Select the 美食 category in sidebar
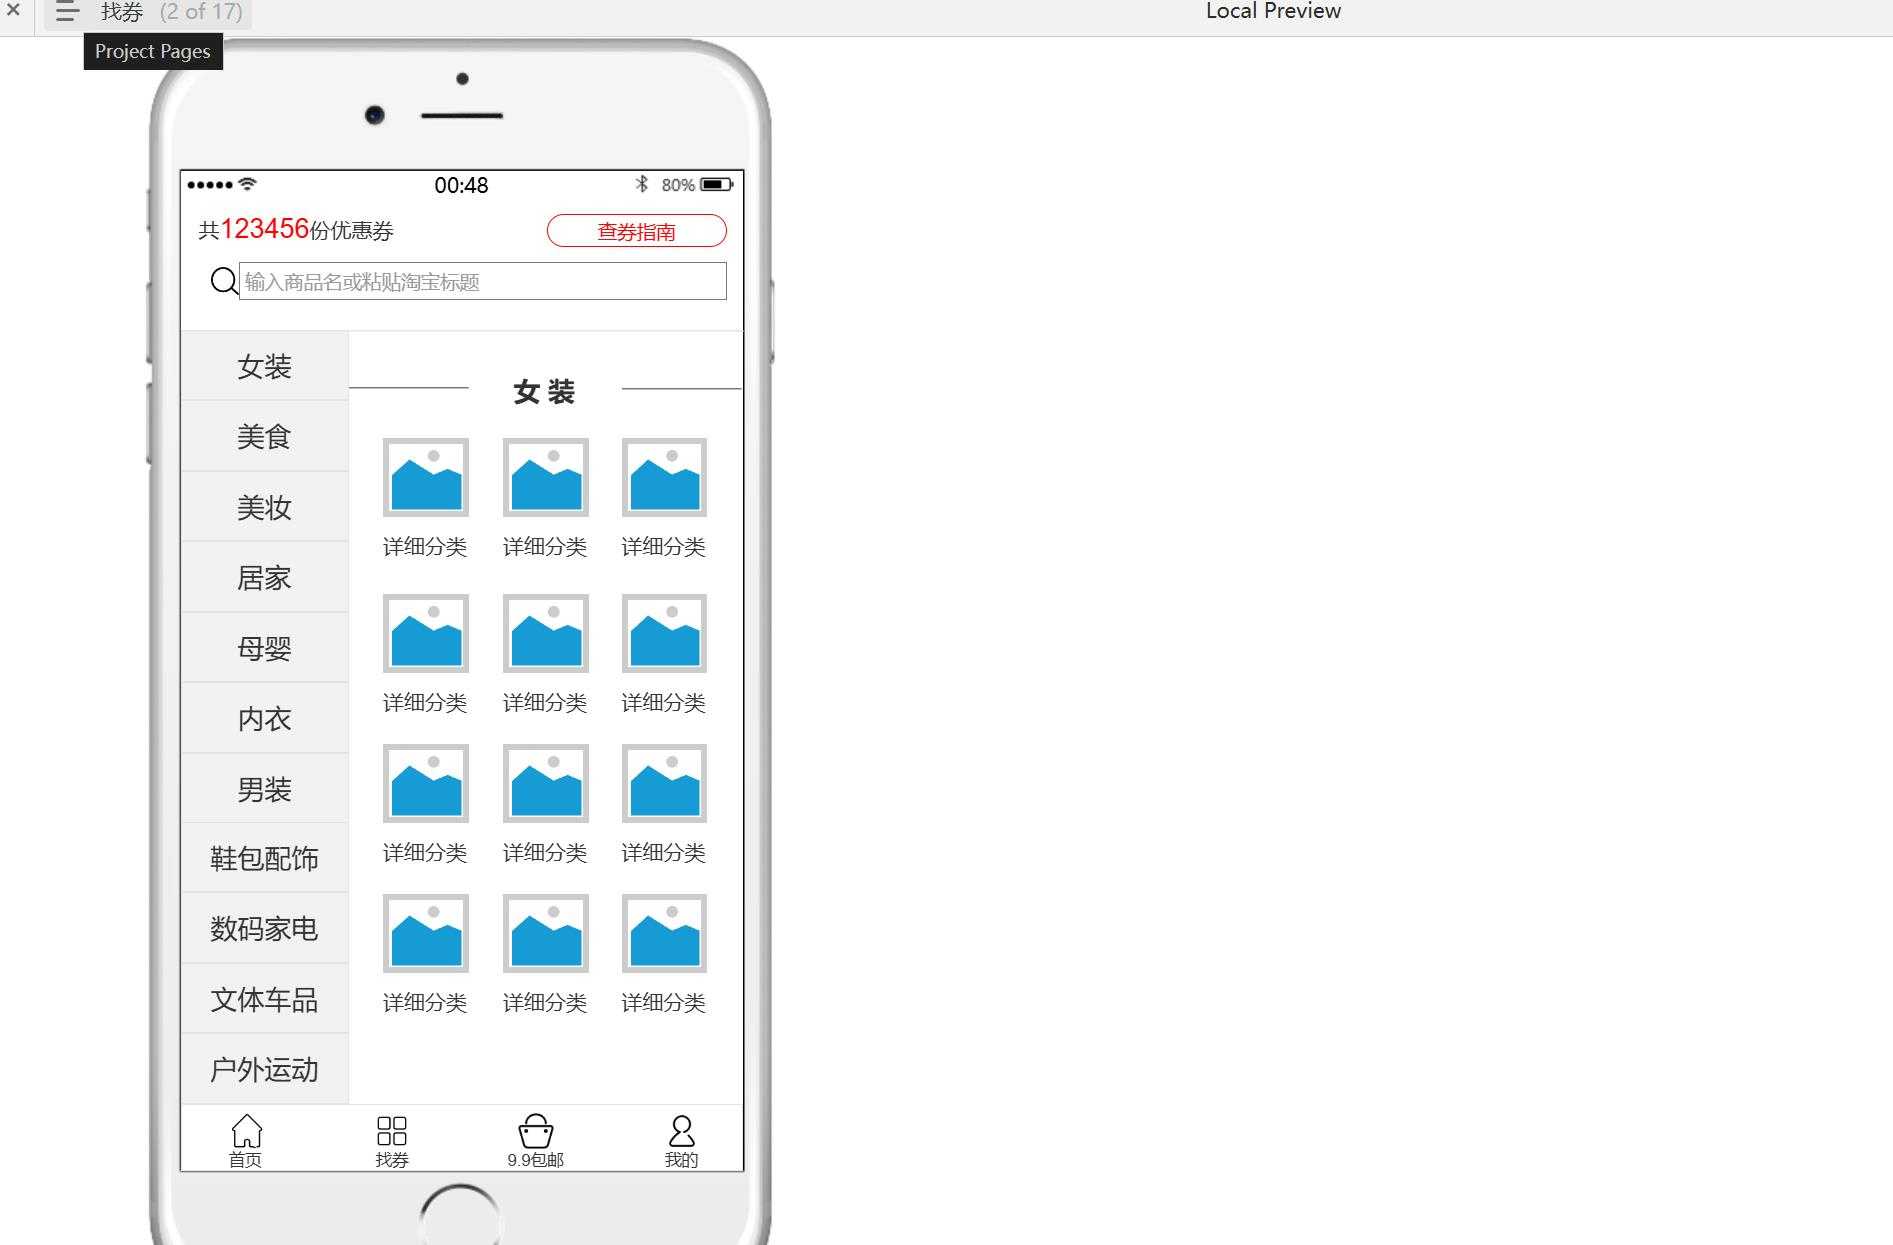This screenshot has width=1893, height=1245. tap(264, 437)
